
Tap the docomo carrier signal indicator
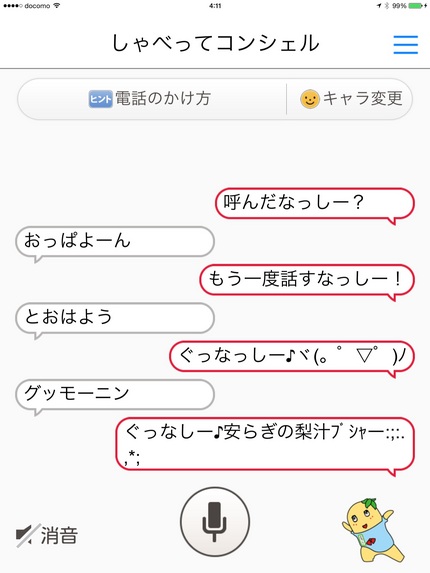(x=31, y=6)
